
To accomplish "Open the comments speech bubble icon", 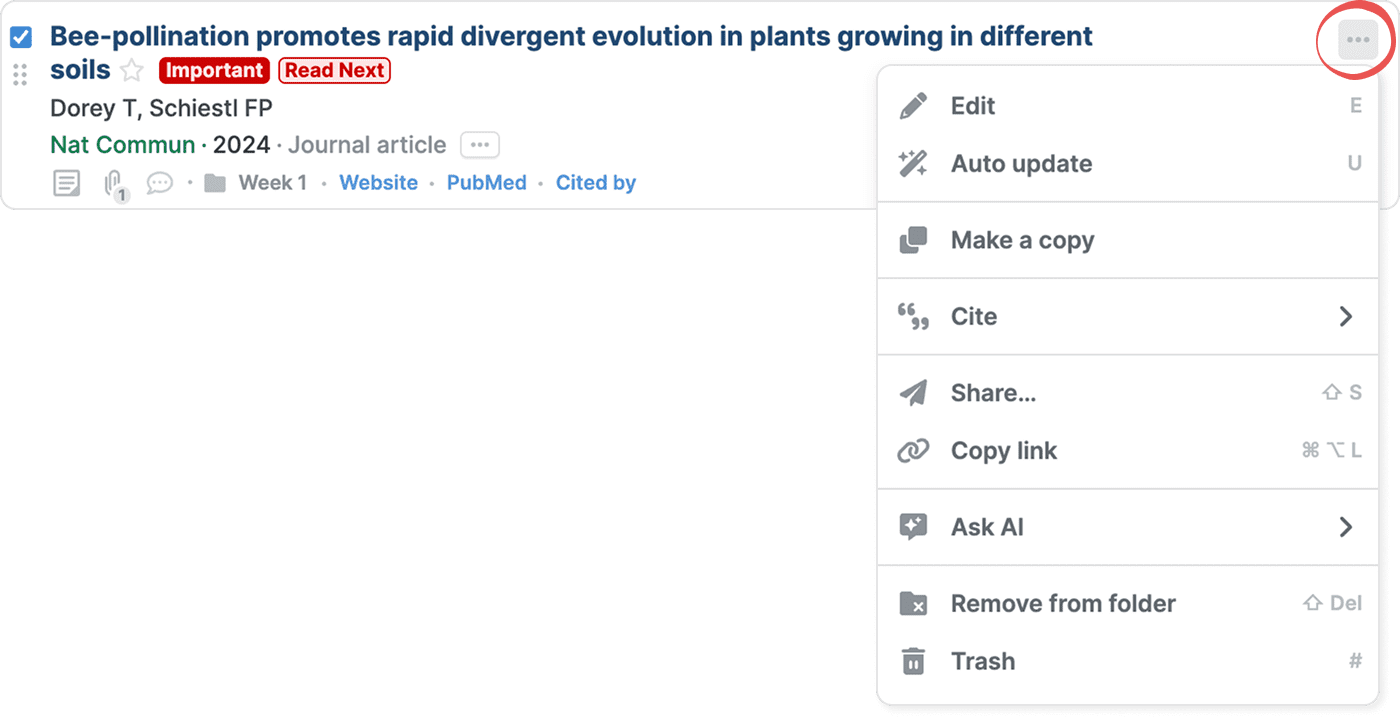I will [x=160, y=184].
